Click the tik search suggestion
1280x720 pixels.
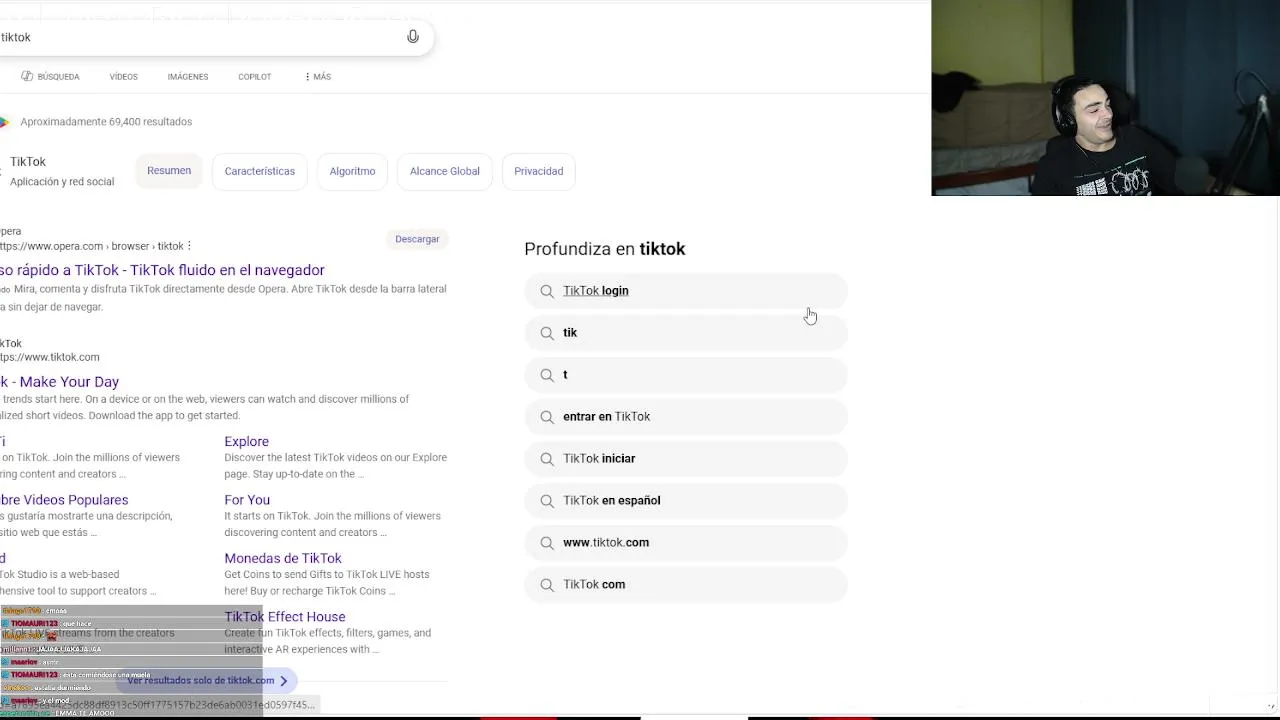click(686, 333)
